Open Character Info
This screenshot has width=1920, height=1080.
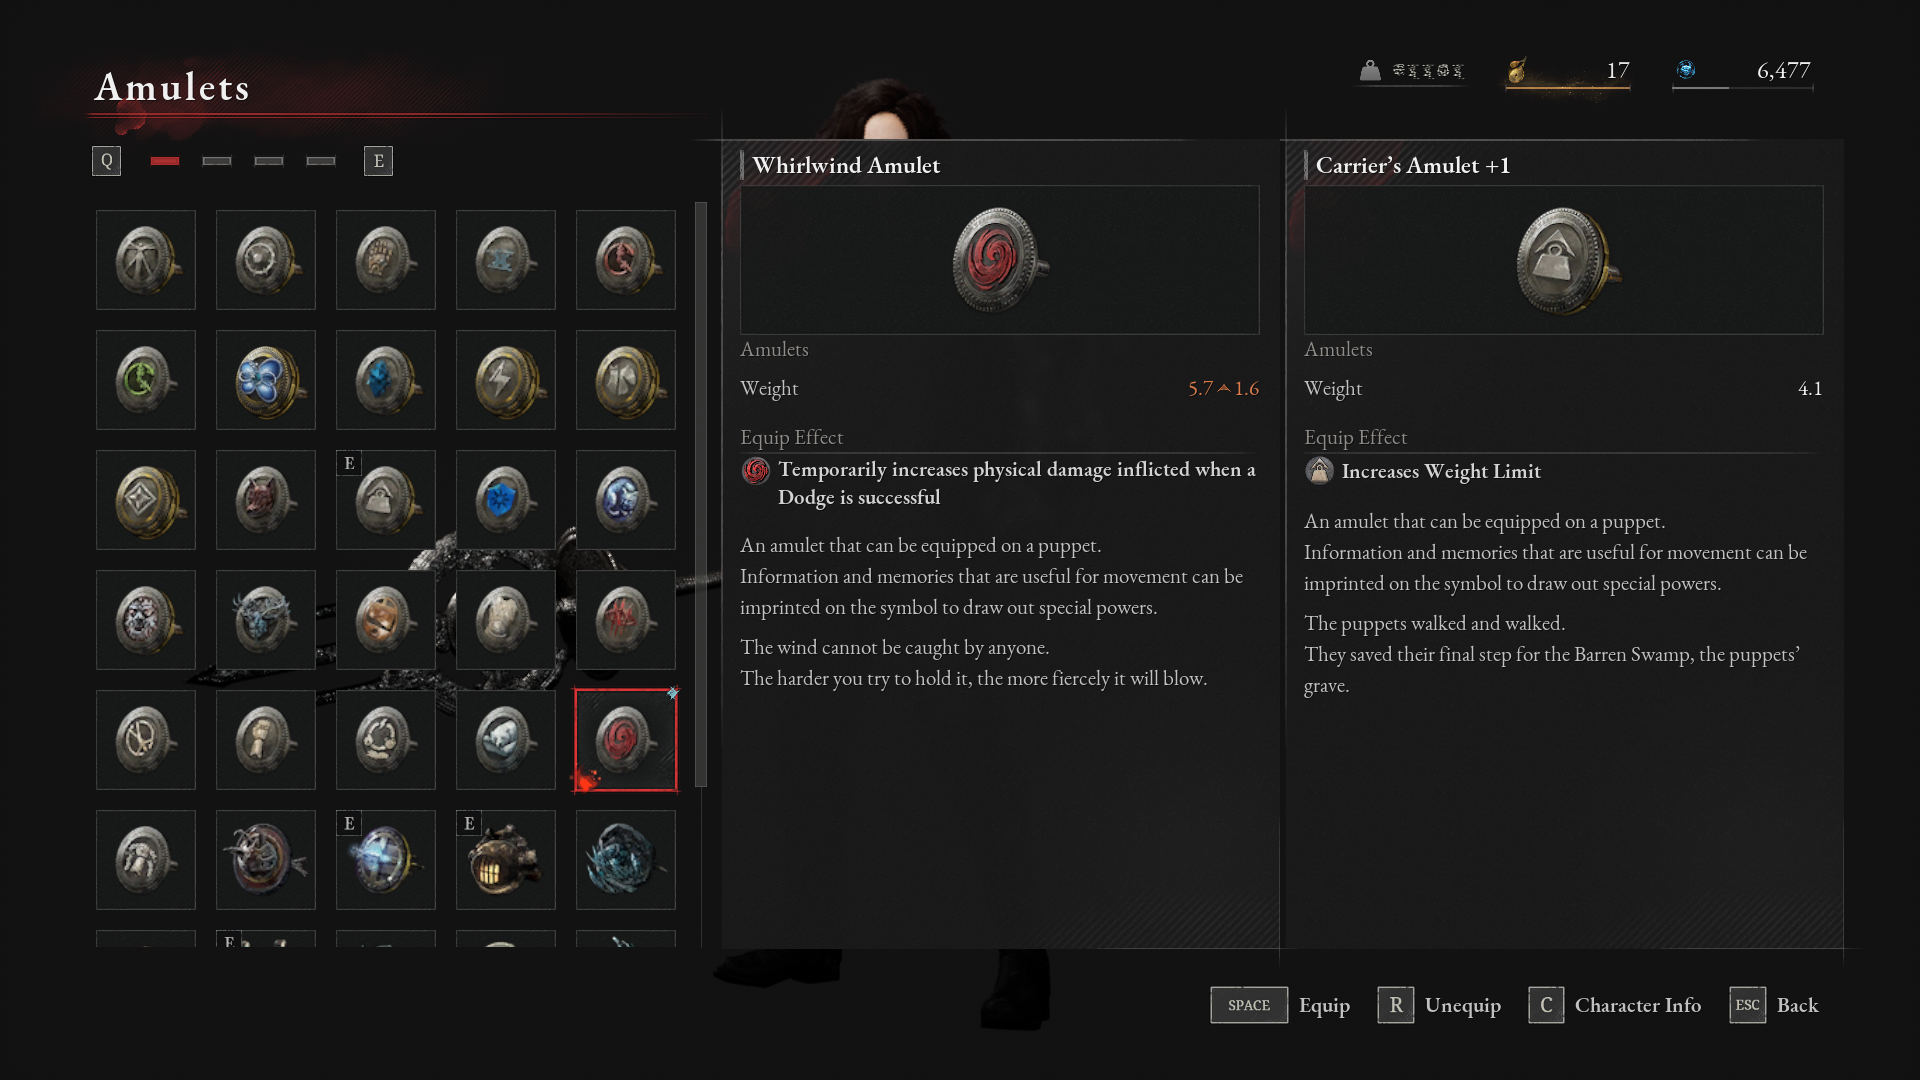point(1615,1005)
